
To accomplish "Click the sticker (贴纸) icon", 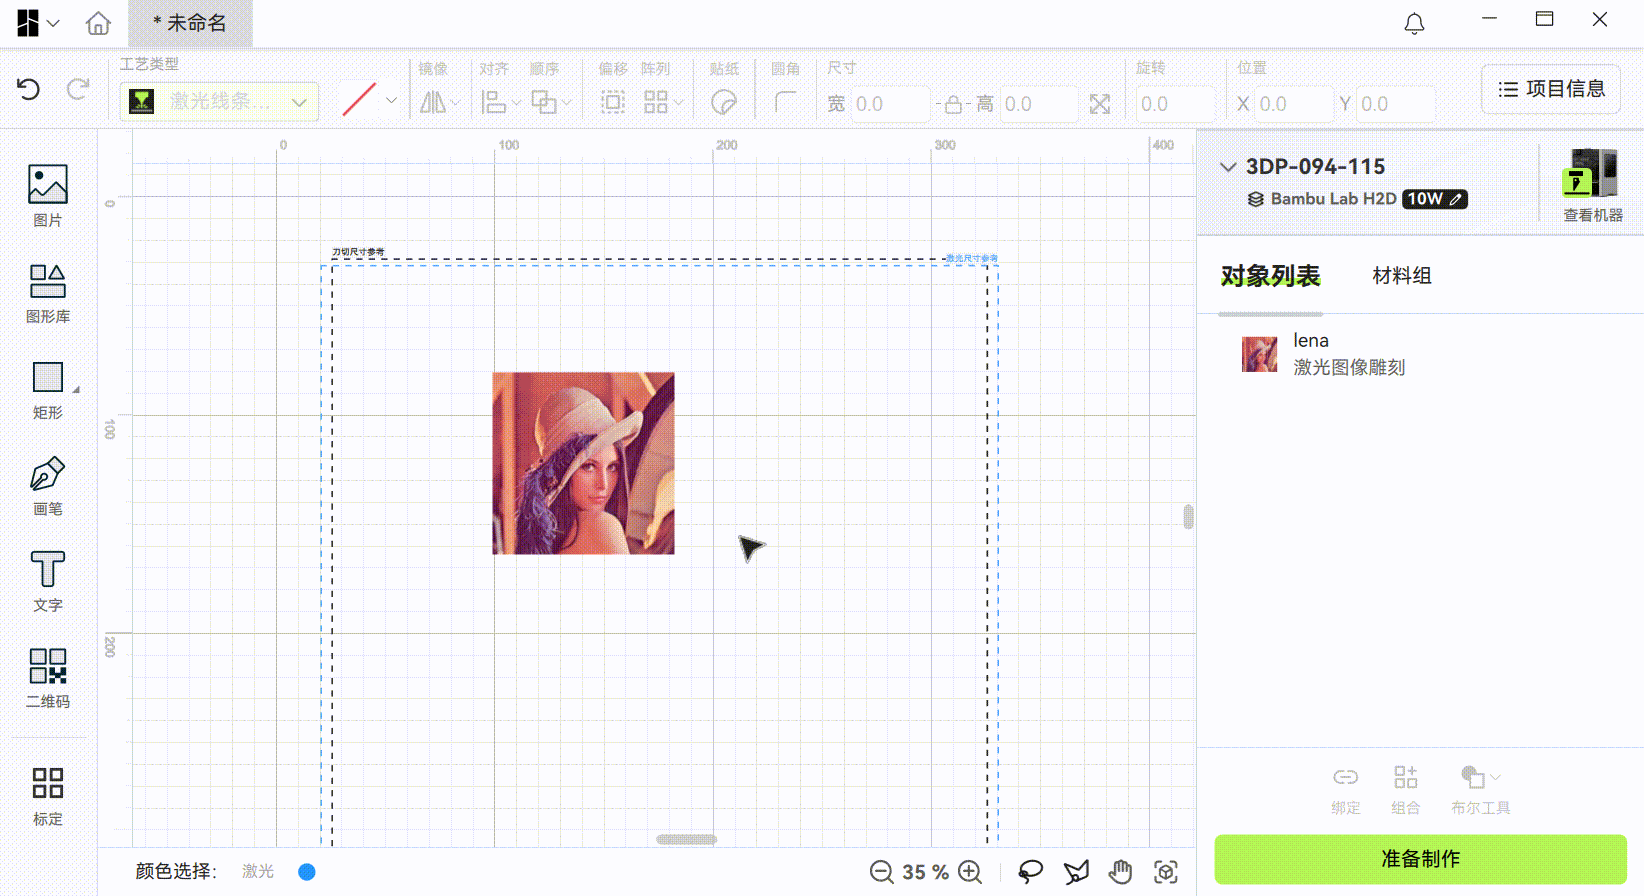I will [x=724, y=102].
